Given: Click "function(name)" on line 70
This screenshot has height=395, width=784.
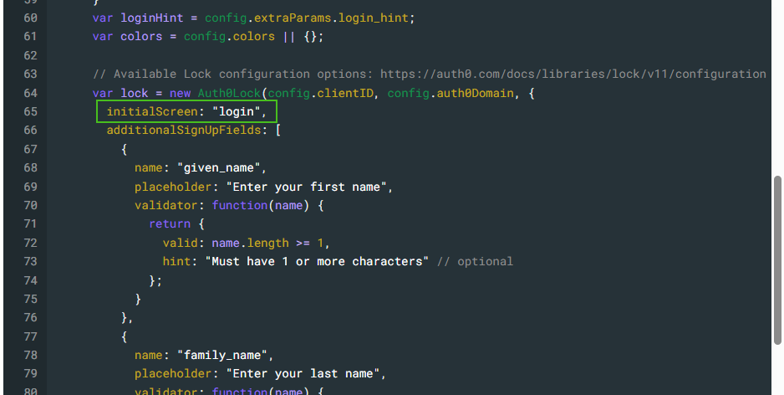Looking at the screenshot, I should pyautogui.click(x=260, y=206).
